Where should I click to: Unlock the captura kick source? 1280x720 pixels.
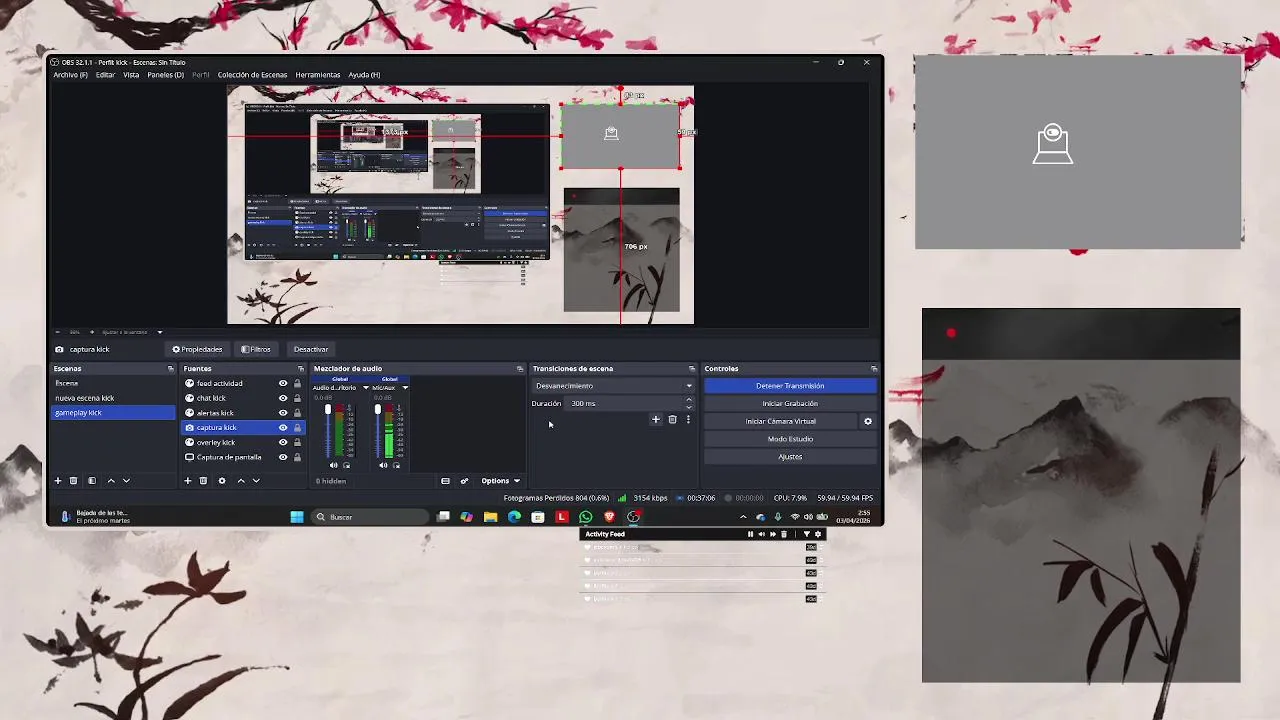coord(297,428)
